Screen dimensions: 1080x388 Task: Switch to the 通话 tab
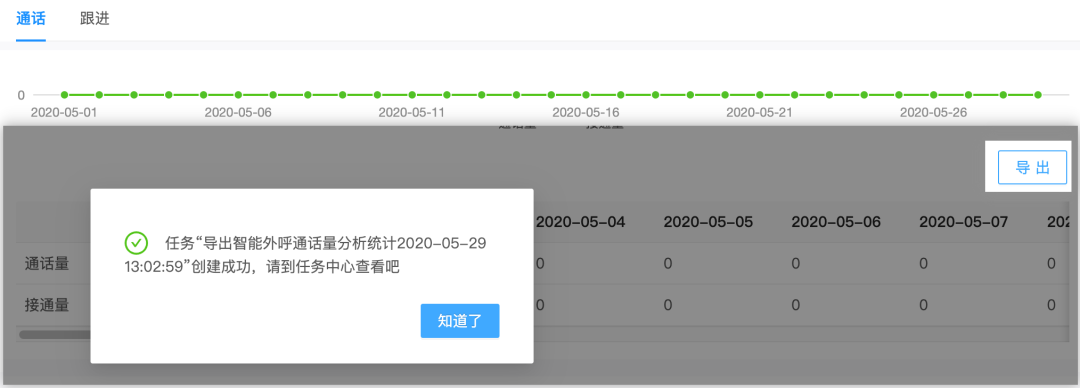point(30,19)
